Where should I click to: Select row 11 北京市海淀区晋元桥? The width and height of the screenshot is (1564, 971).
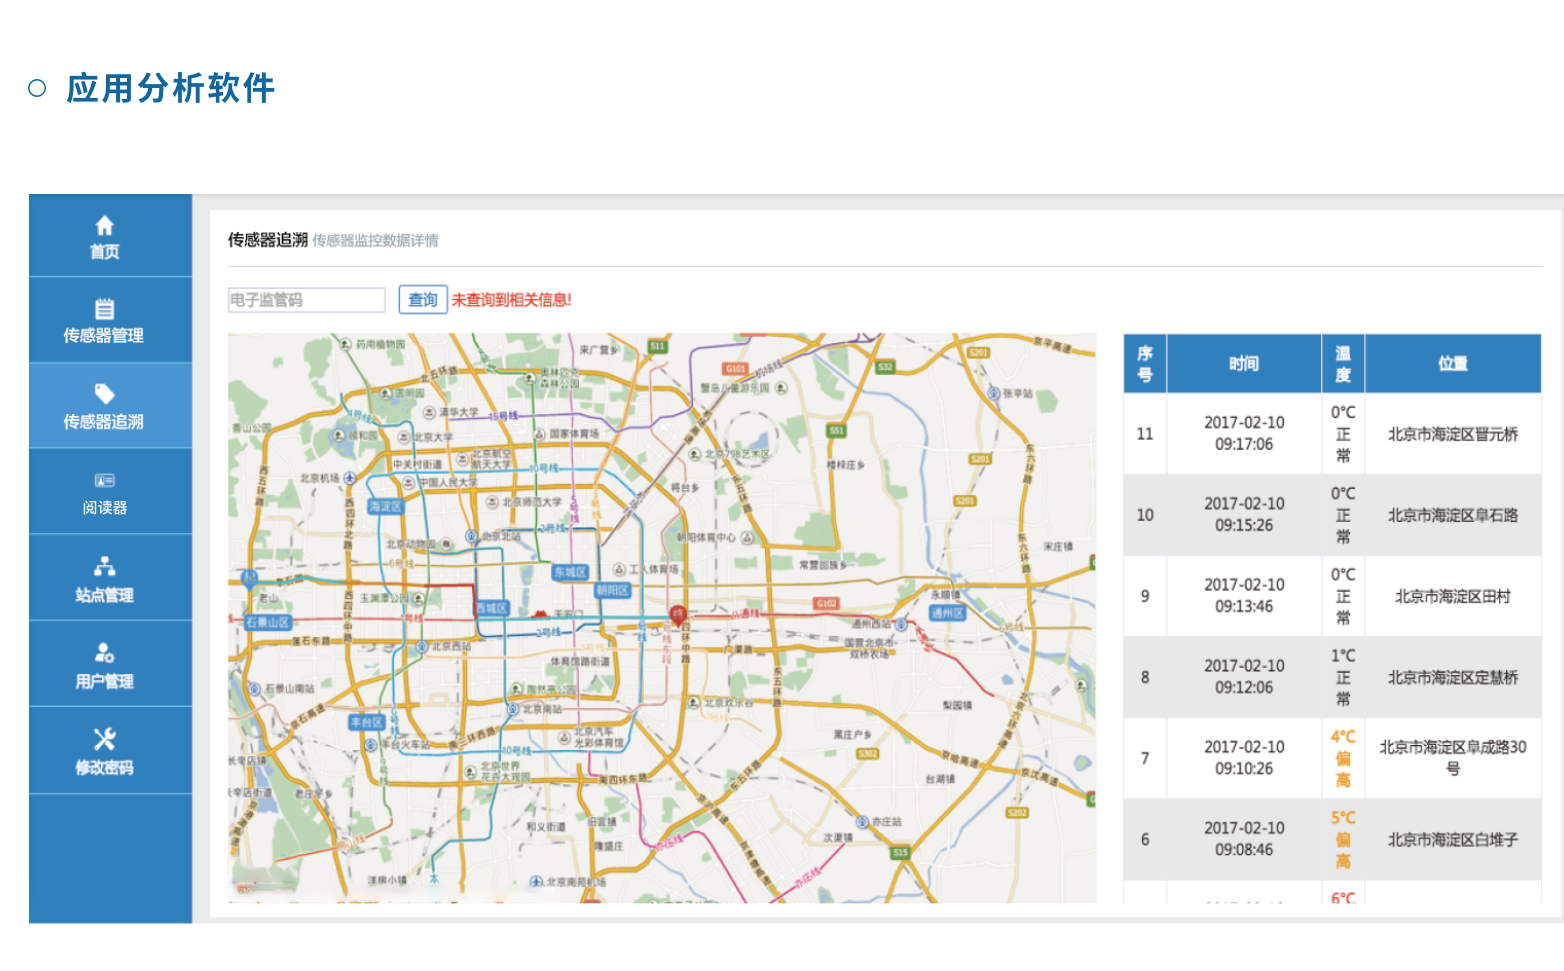[1452, 434]
